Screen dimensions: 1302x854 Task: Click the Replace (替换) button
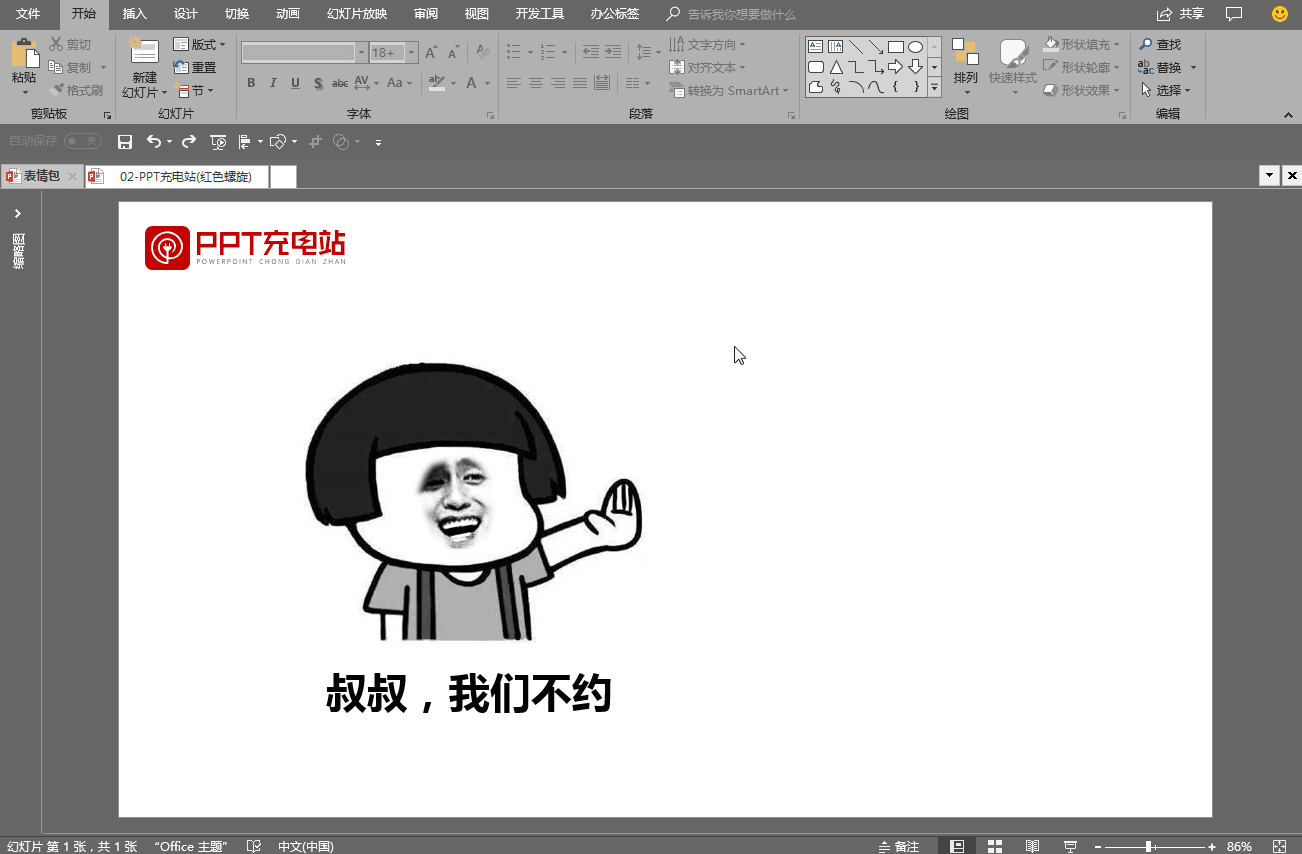pyautogui.click(x=1167, y=67)
